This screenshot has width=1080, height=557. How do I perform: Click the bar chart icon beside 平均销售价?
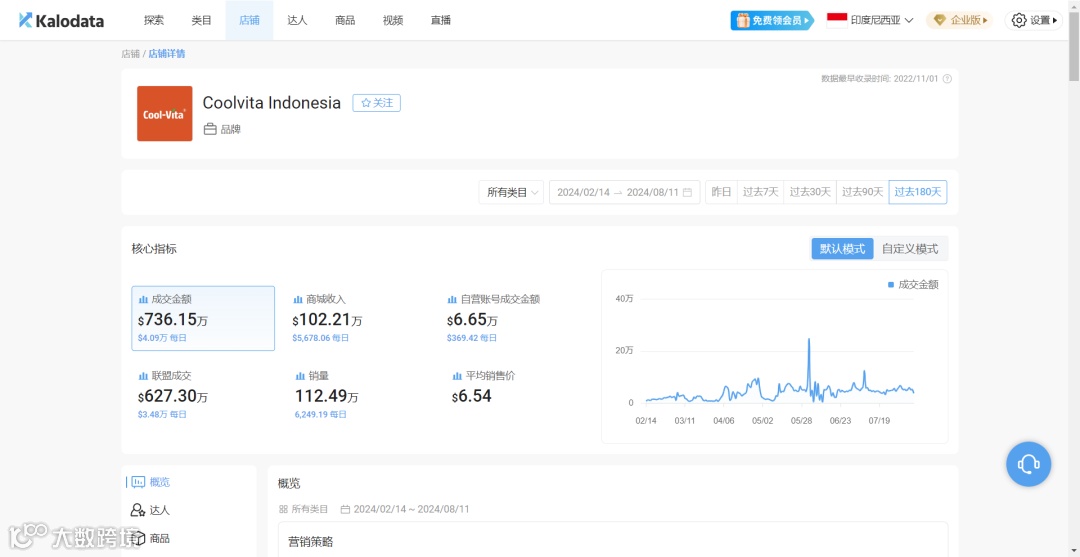tap(457, 376)
